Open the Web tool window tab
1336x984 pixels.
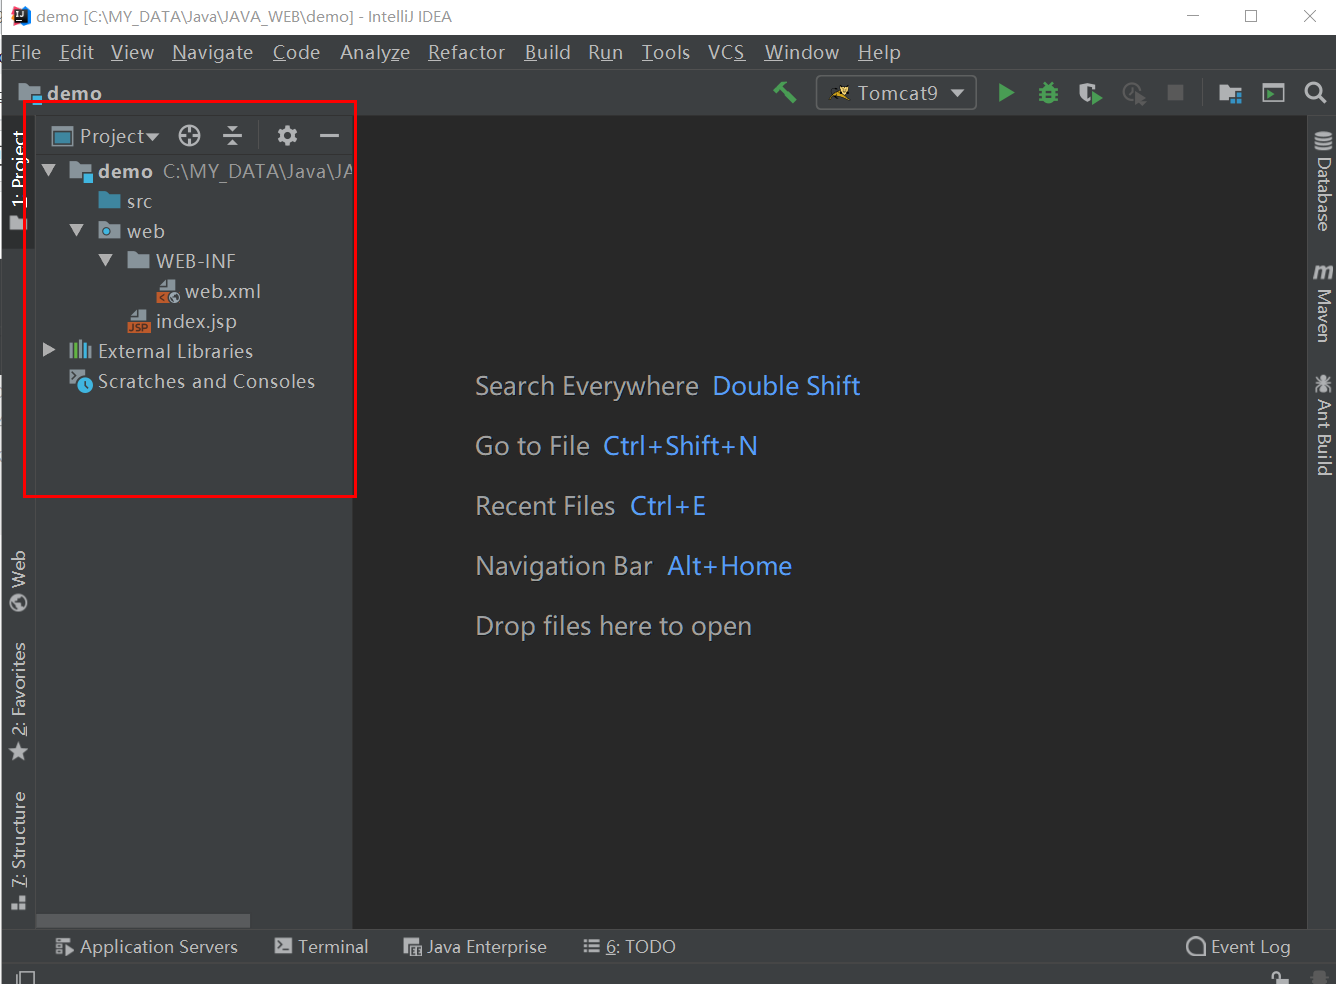pos(18,581)
